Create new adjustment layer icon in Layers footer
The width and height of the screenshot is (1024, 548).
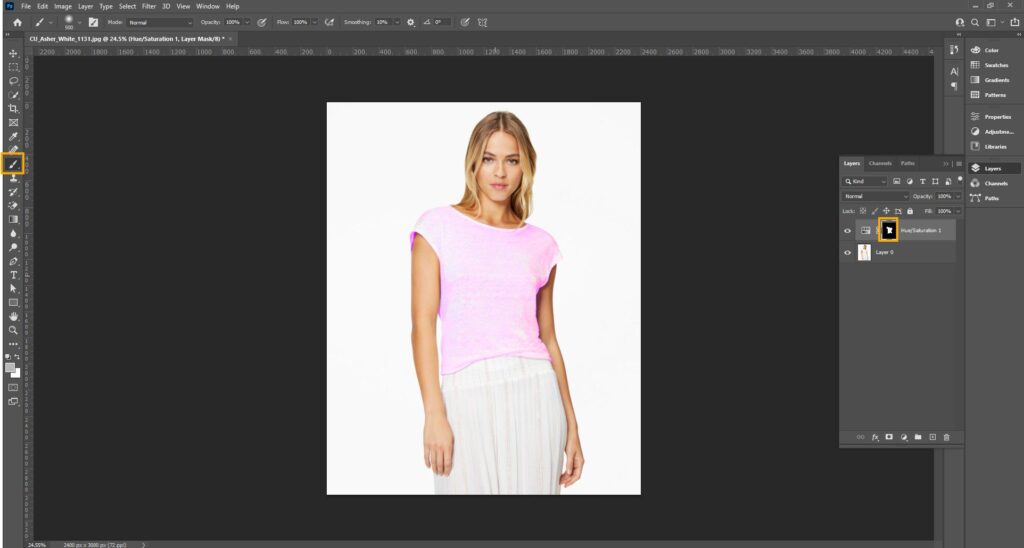coord(904,437)
